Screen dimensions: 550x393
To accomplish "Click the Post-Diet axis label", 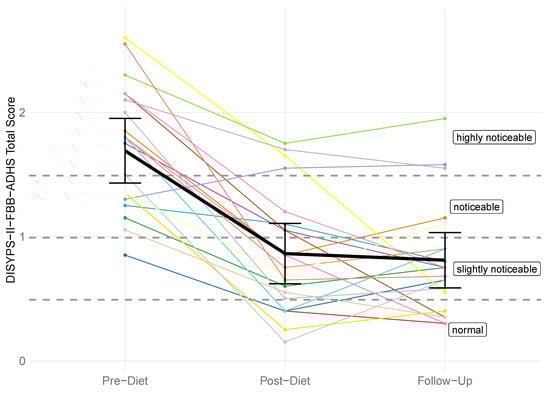I will pyautogui.click(x=285, y=381).
